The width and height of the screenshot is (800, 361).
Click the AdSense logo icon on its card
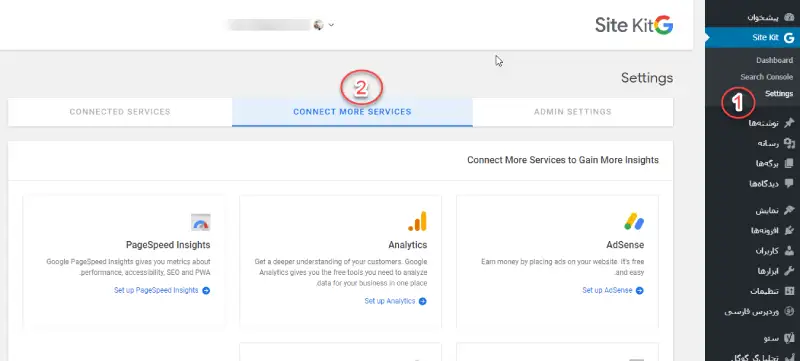634,222
